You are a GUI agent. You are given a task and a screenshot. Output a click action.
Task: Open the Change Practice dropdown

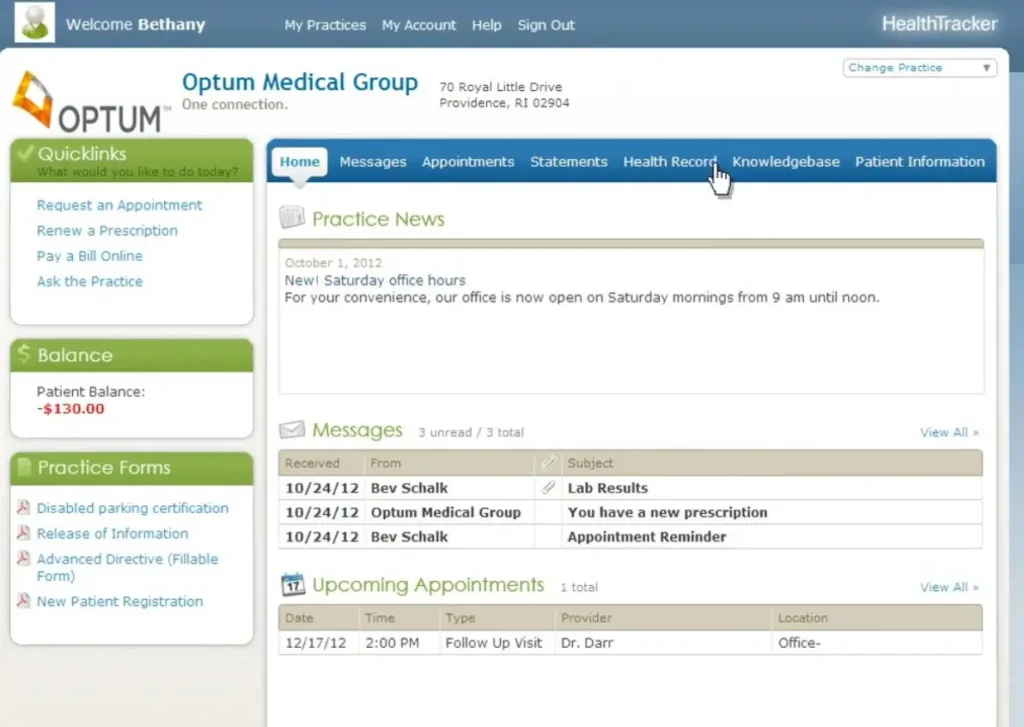(918, 67)
